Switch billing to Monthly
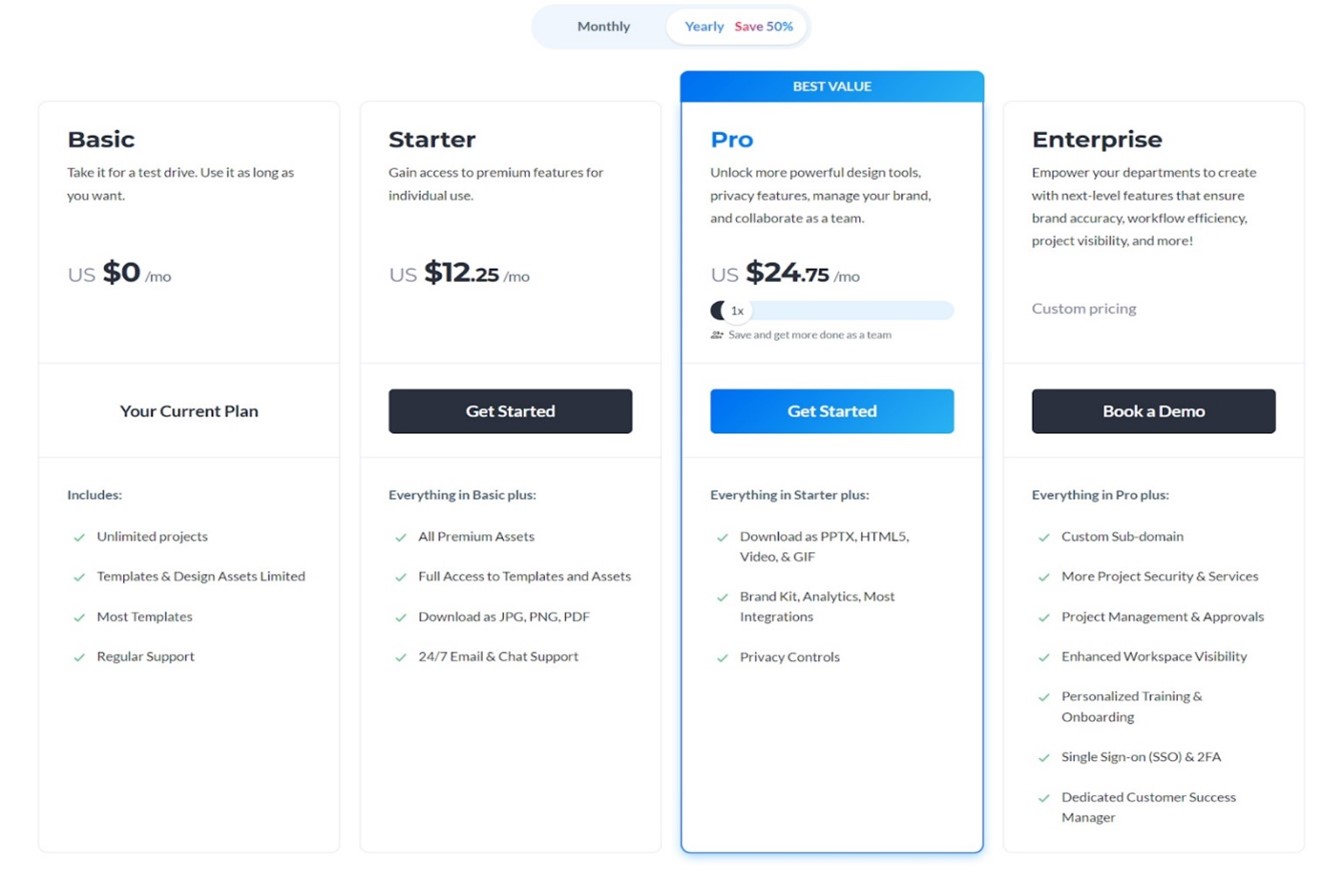 603,27
